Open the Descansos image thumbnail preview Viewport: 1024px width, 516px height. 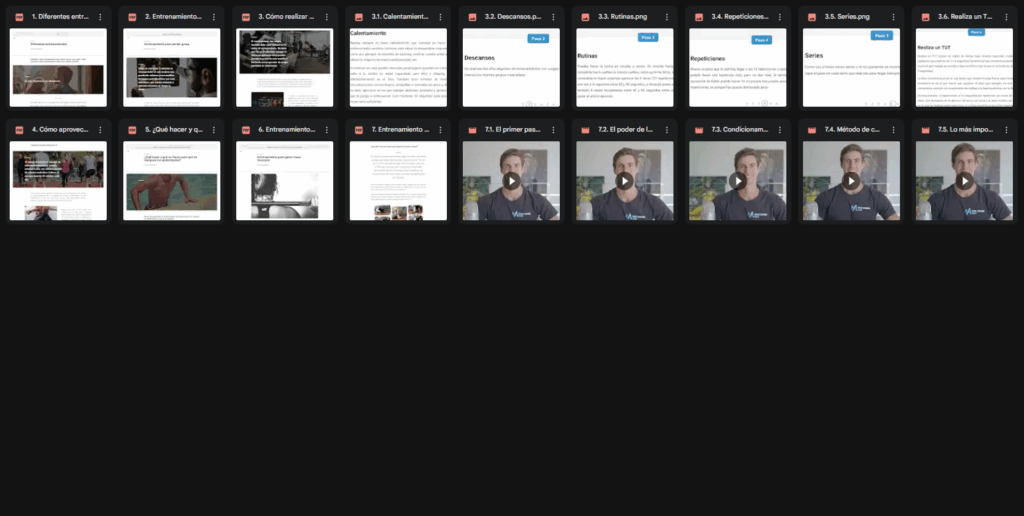tap(511, 68)
